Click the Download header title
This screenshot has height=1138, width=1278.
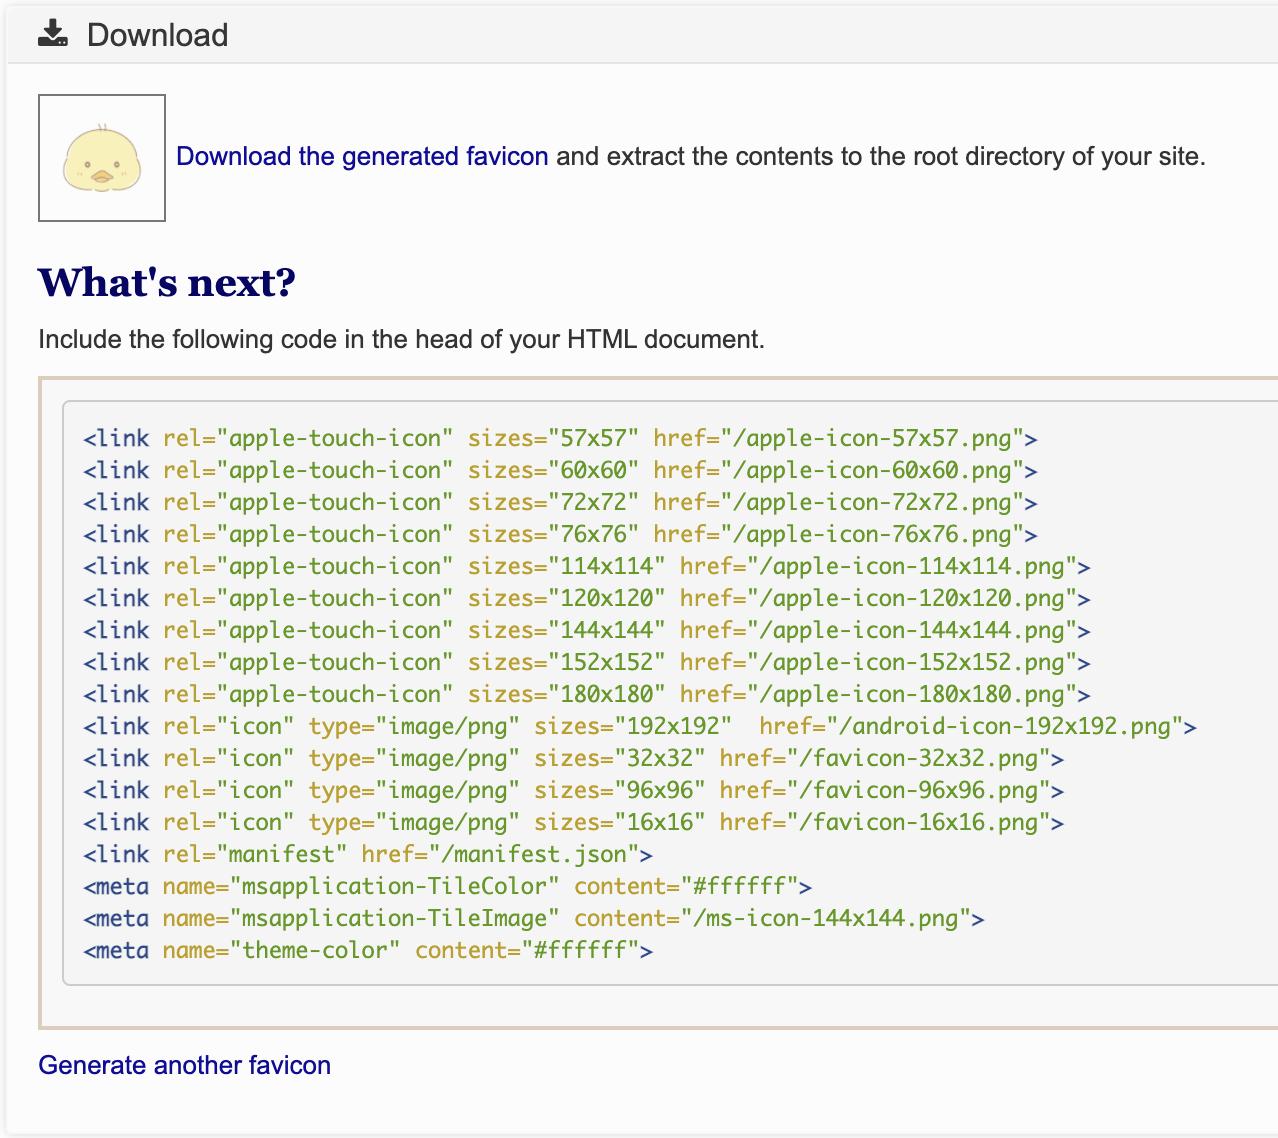tap(157, 35)
